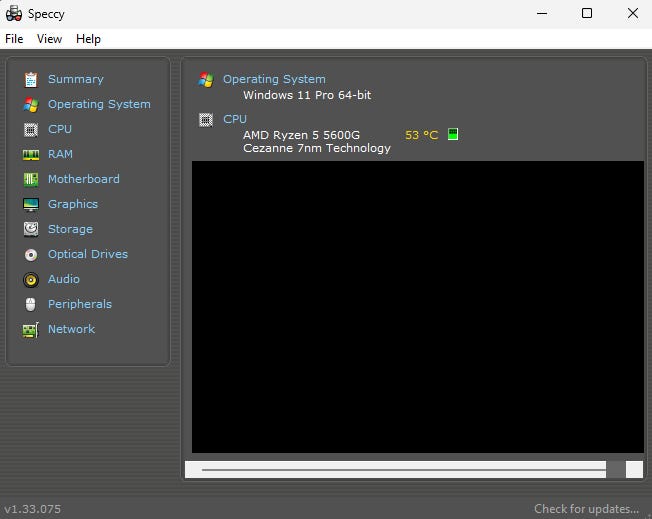Click the Graphics monitor icon
This screenshot has height=519, width=652.
[x=31, y=205]
